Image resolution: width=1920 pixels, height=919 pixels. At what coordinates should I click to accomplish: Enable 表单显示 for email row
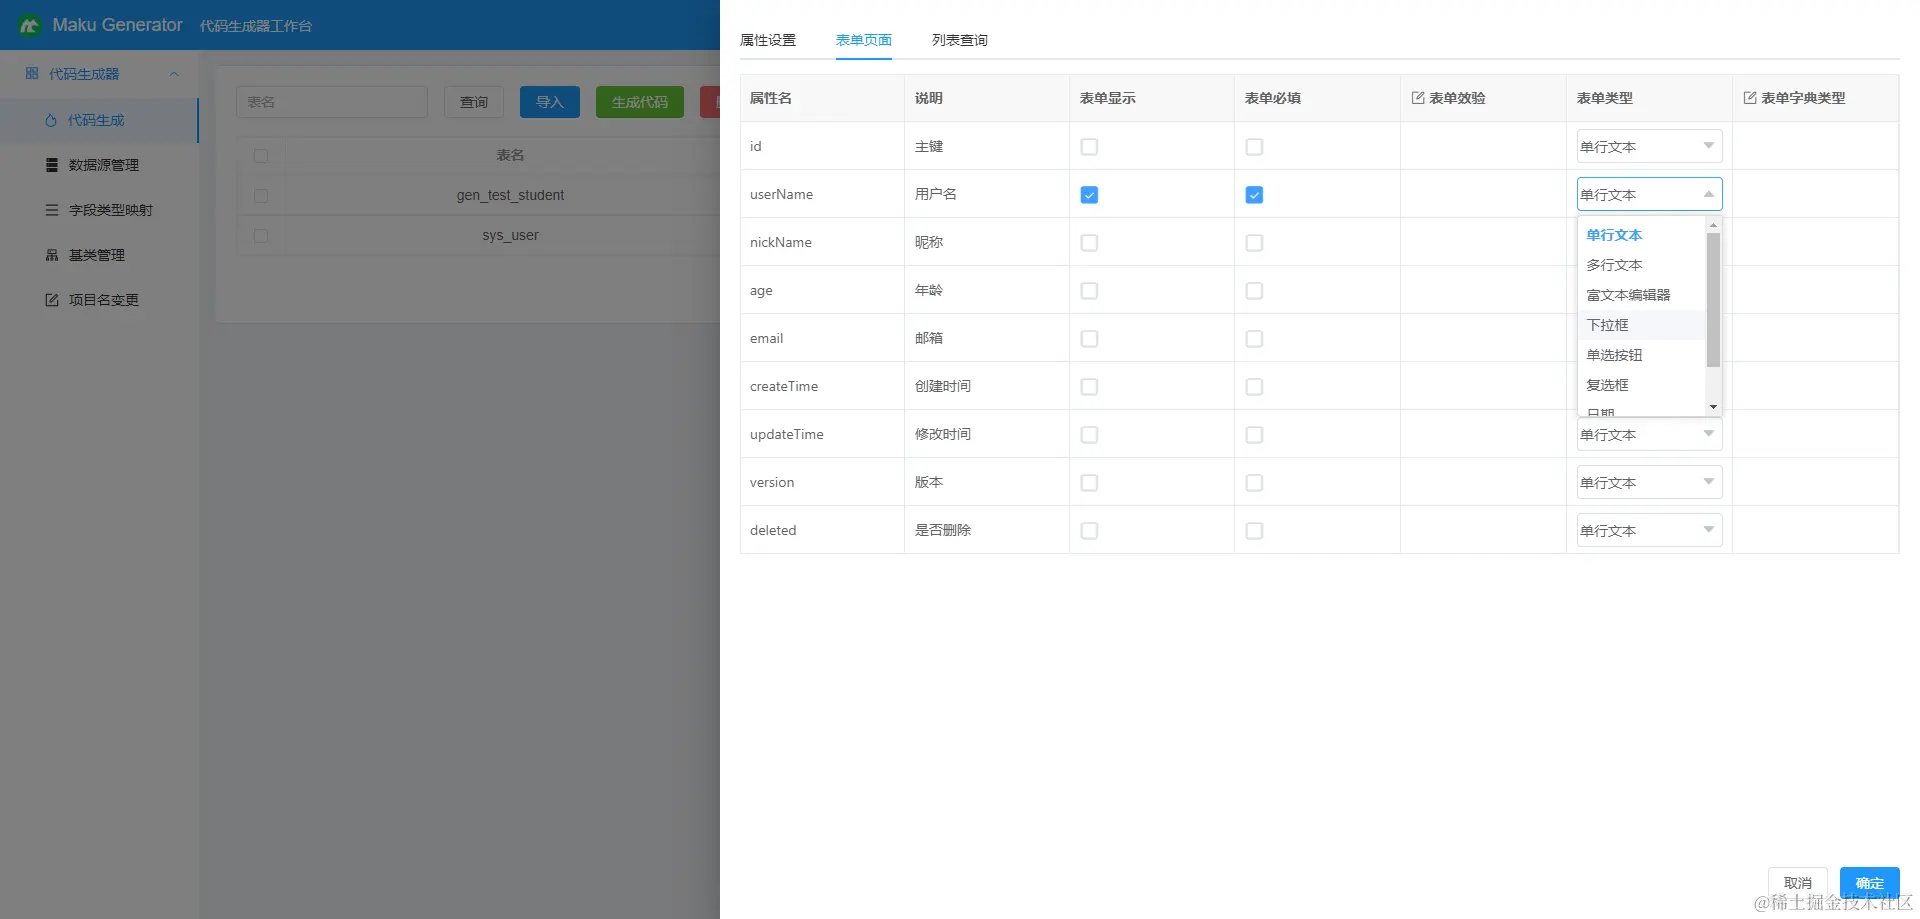pos(1089,339)
